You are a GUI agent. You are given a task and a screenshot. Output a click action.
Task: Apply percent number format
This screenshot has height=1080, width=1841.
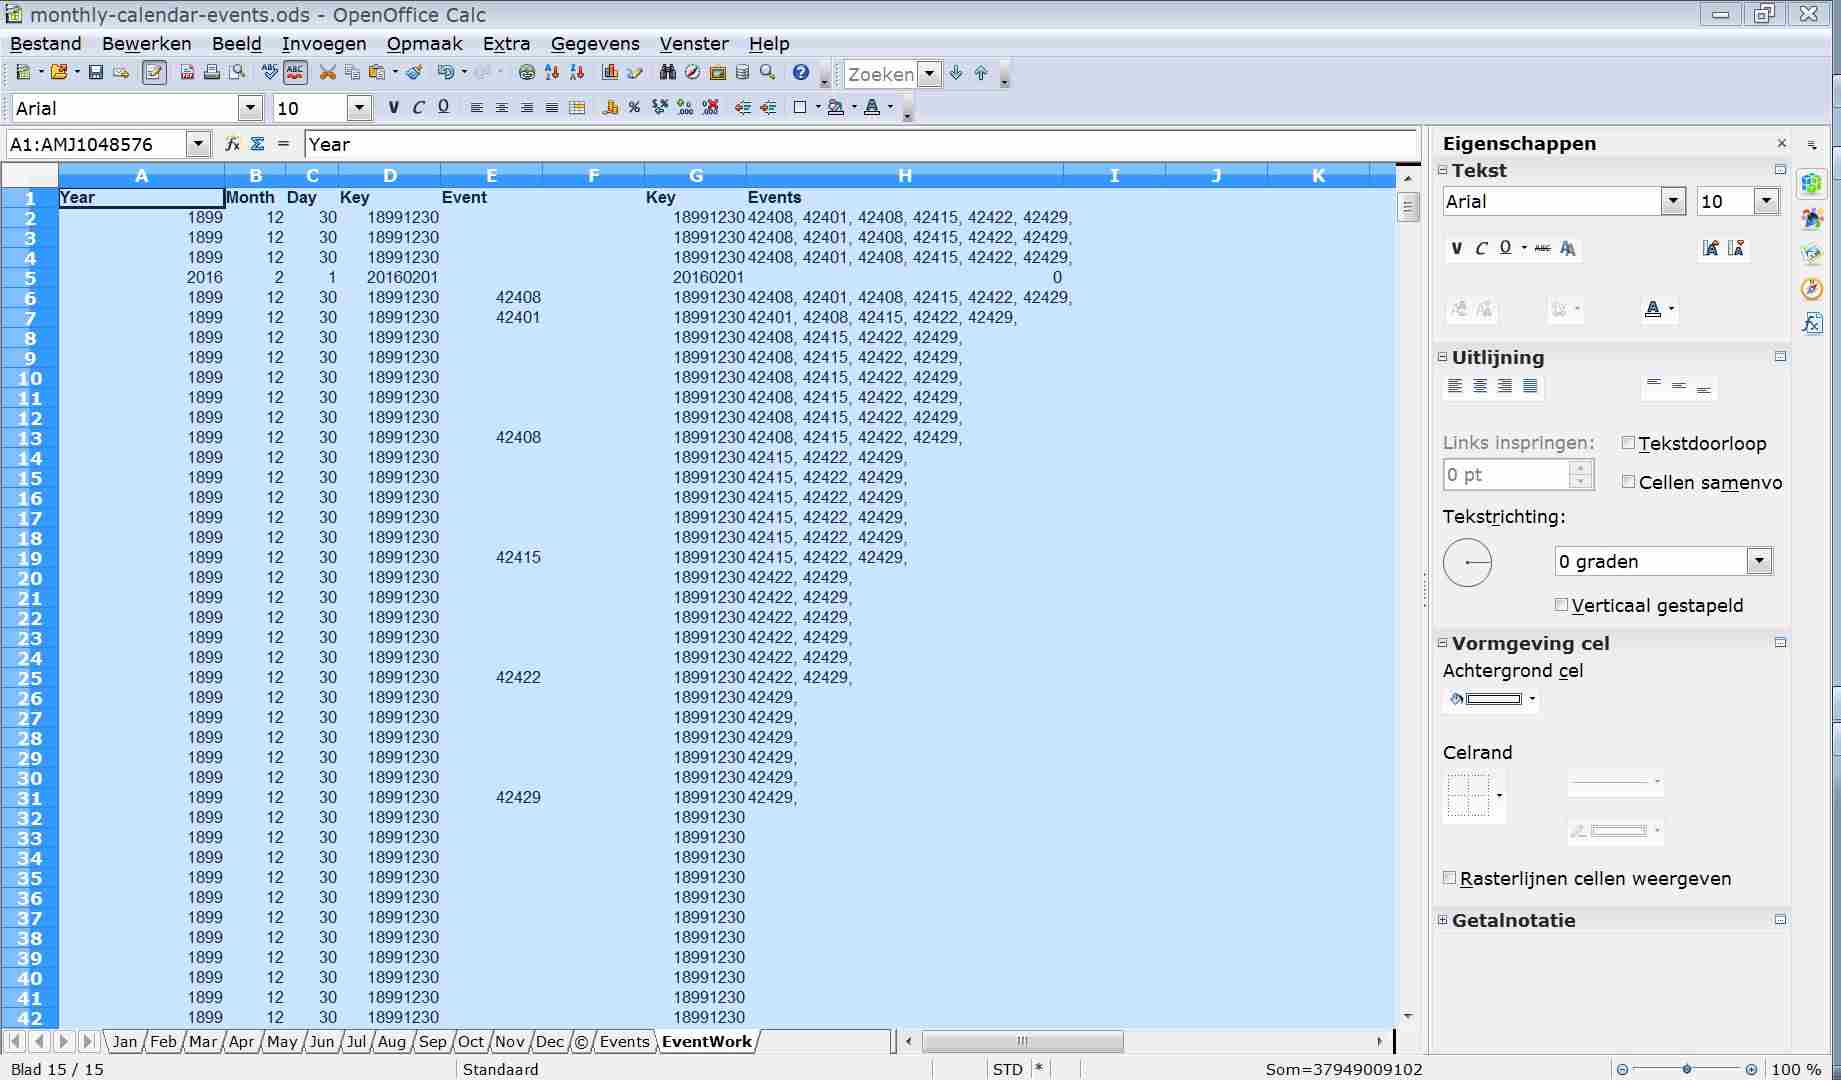(x=635, y=108)
